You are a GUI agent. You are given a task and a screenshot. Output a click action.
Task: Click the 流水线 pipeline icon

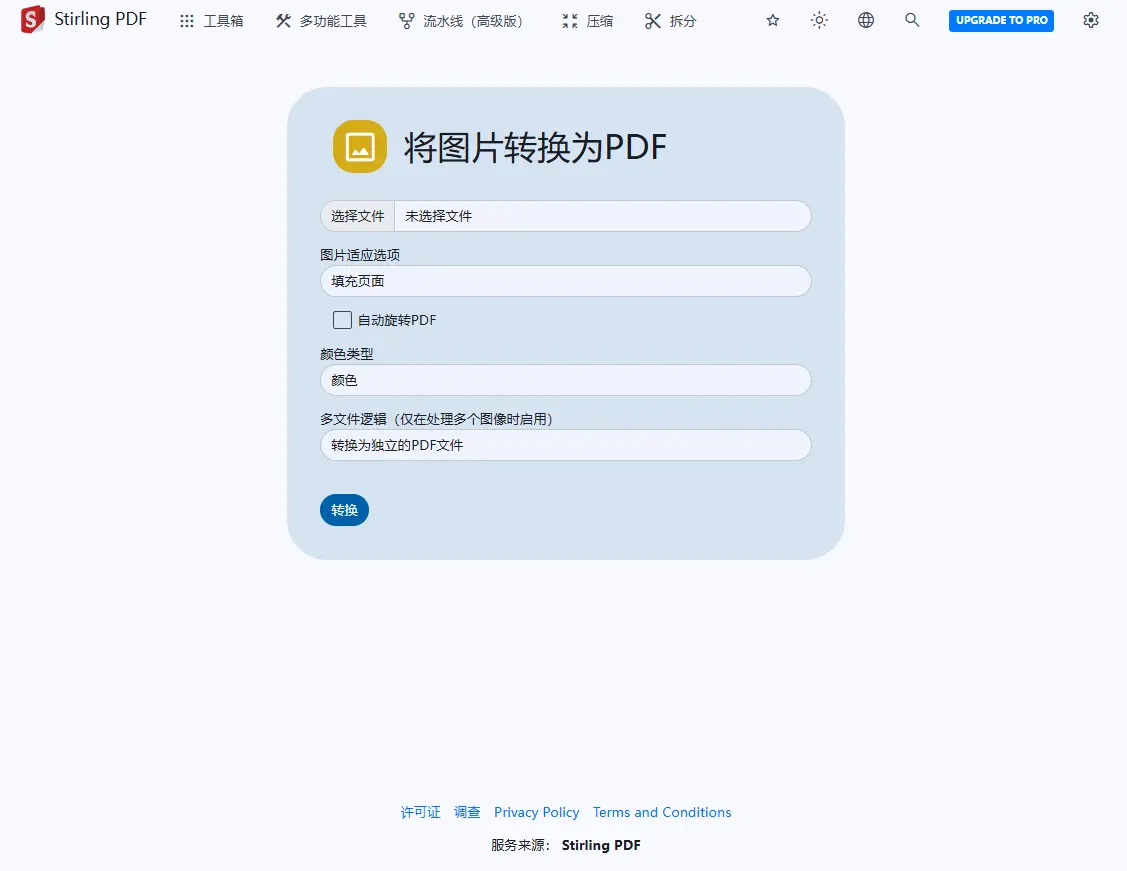click(x=406, y=21)
